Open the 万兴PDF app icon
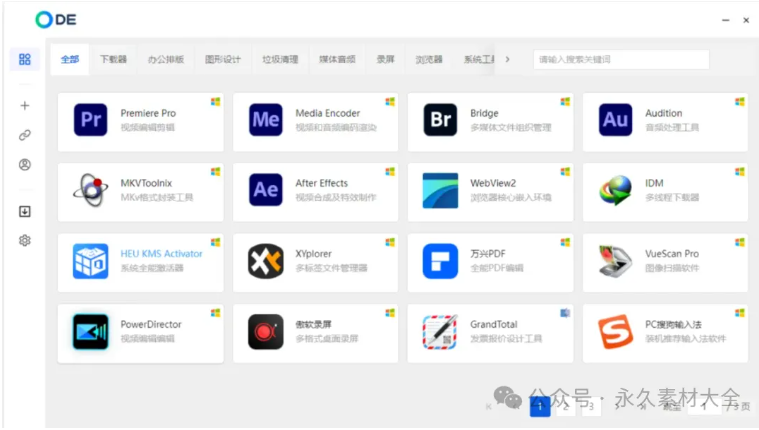 tap(440, 261)
